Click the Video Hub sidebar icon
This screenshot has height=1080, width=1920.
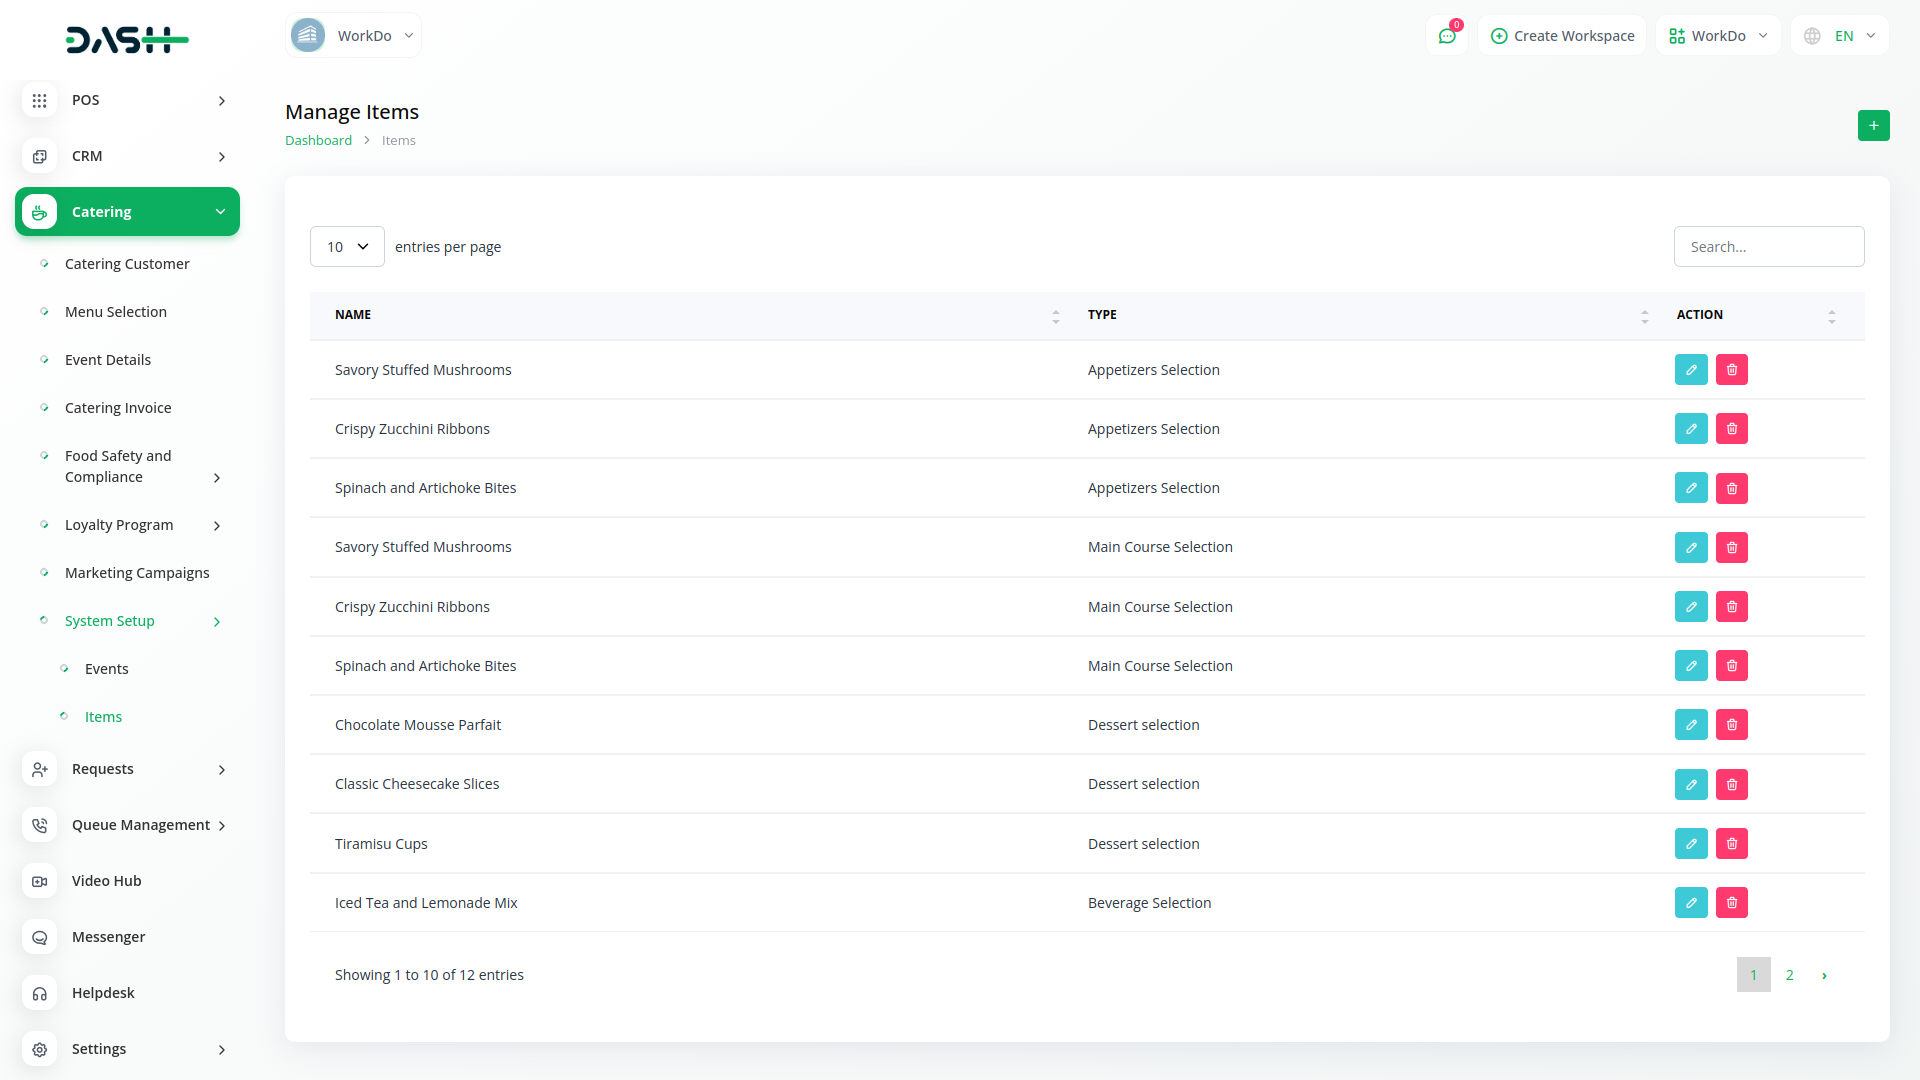(40, 881)
